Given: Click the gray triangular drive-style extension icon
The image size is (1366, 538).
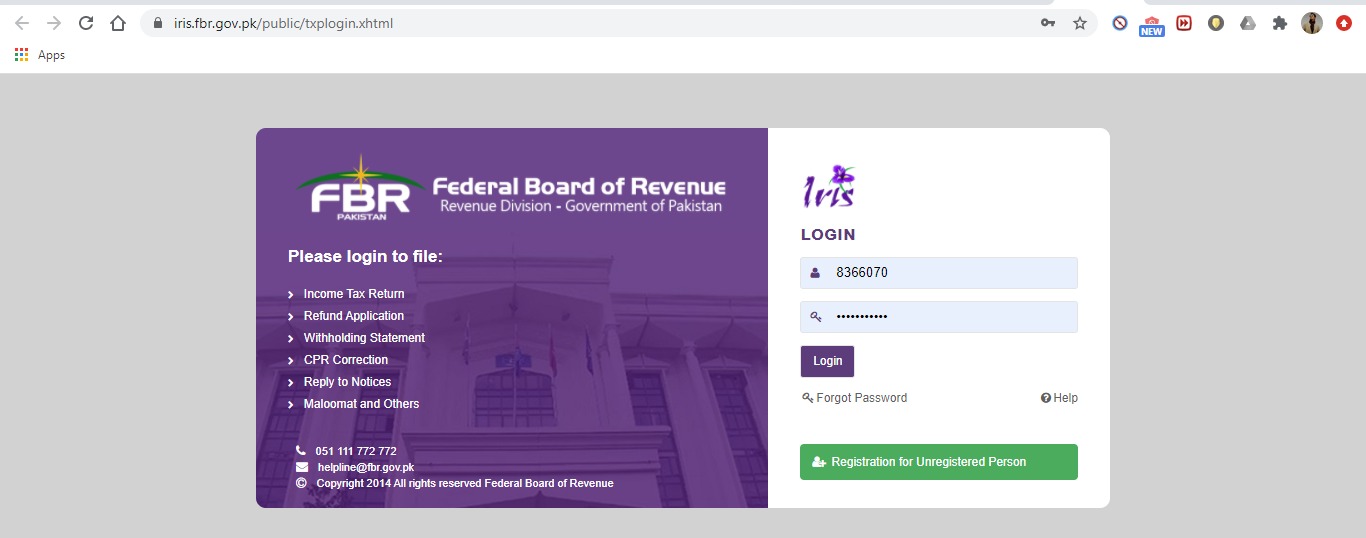Looking at the screenshot, I should point(1248,23).
